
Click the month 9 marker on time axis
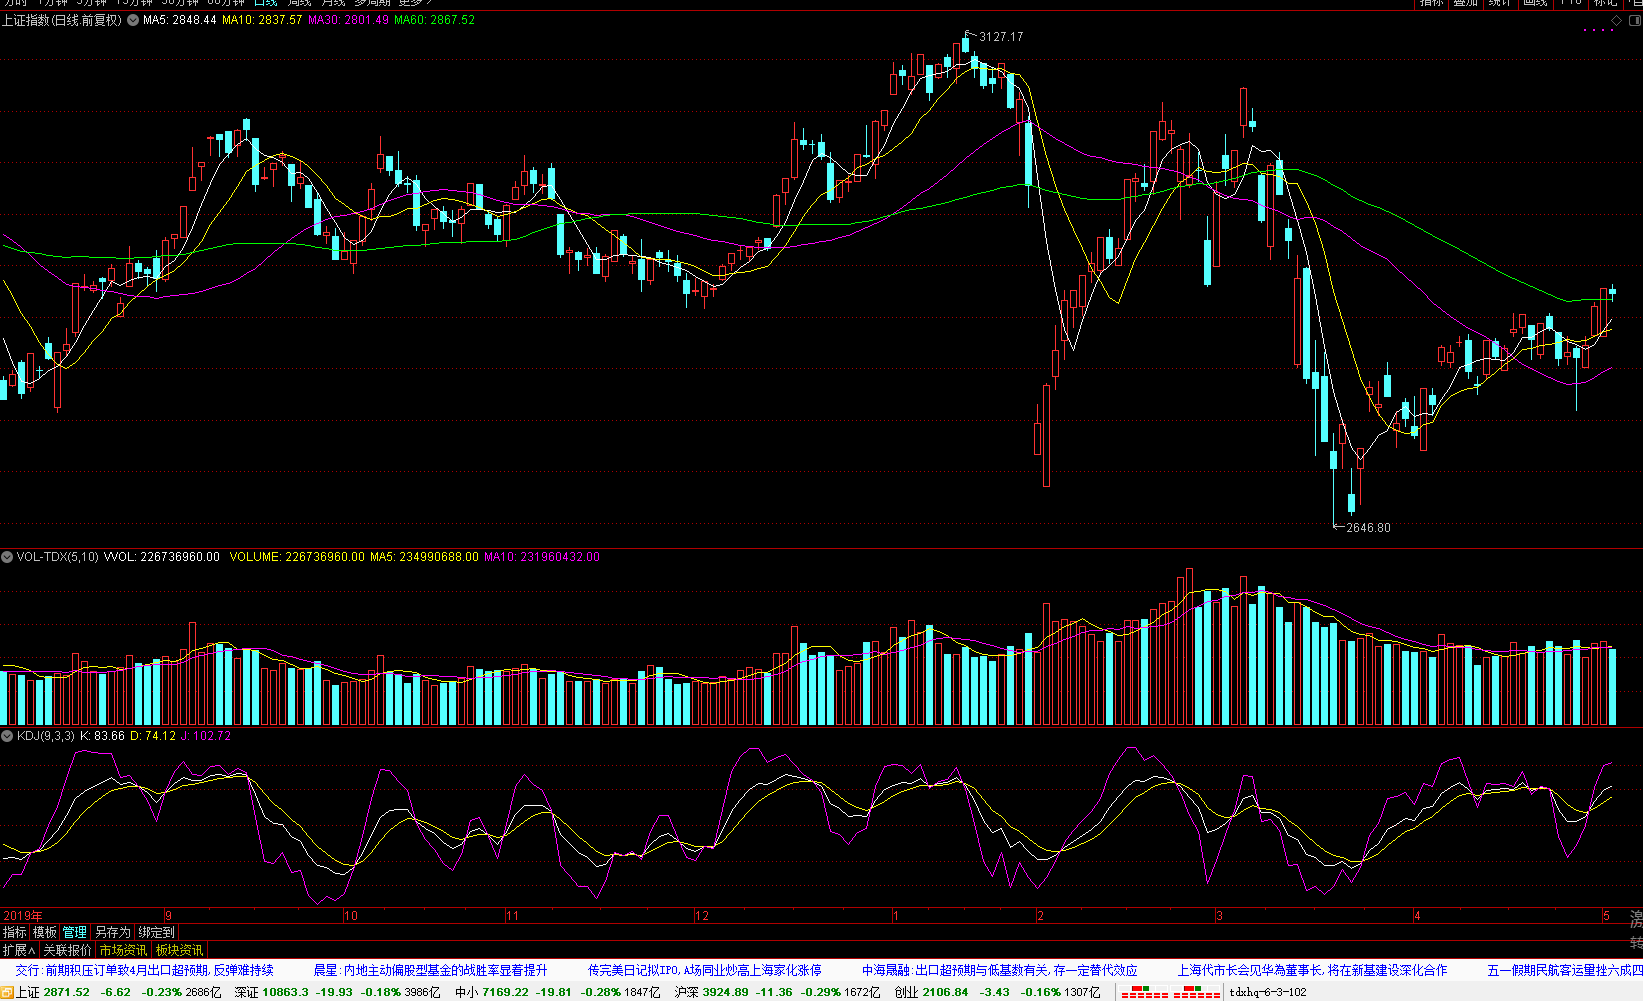[169, 916]
